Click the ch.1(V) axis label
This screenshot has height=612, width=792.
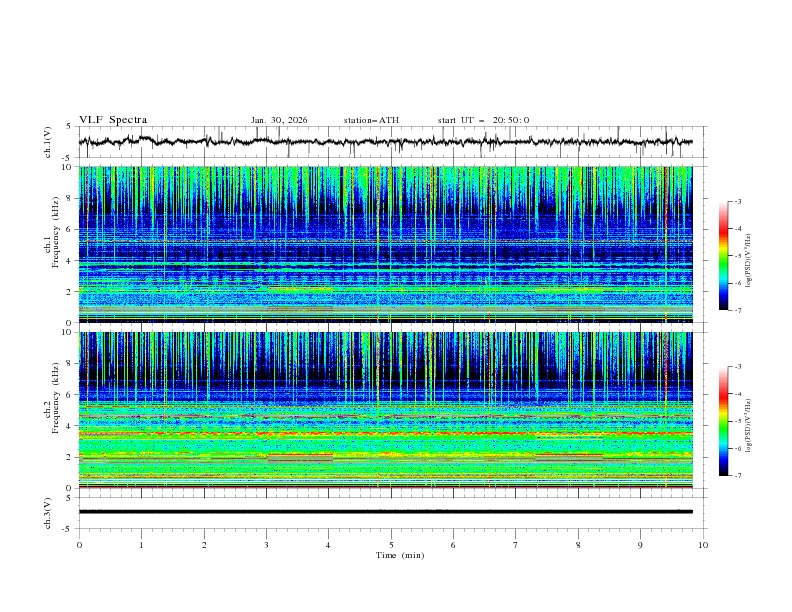[49, 142]
